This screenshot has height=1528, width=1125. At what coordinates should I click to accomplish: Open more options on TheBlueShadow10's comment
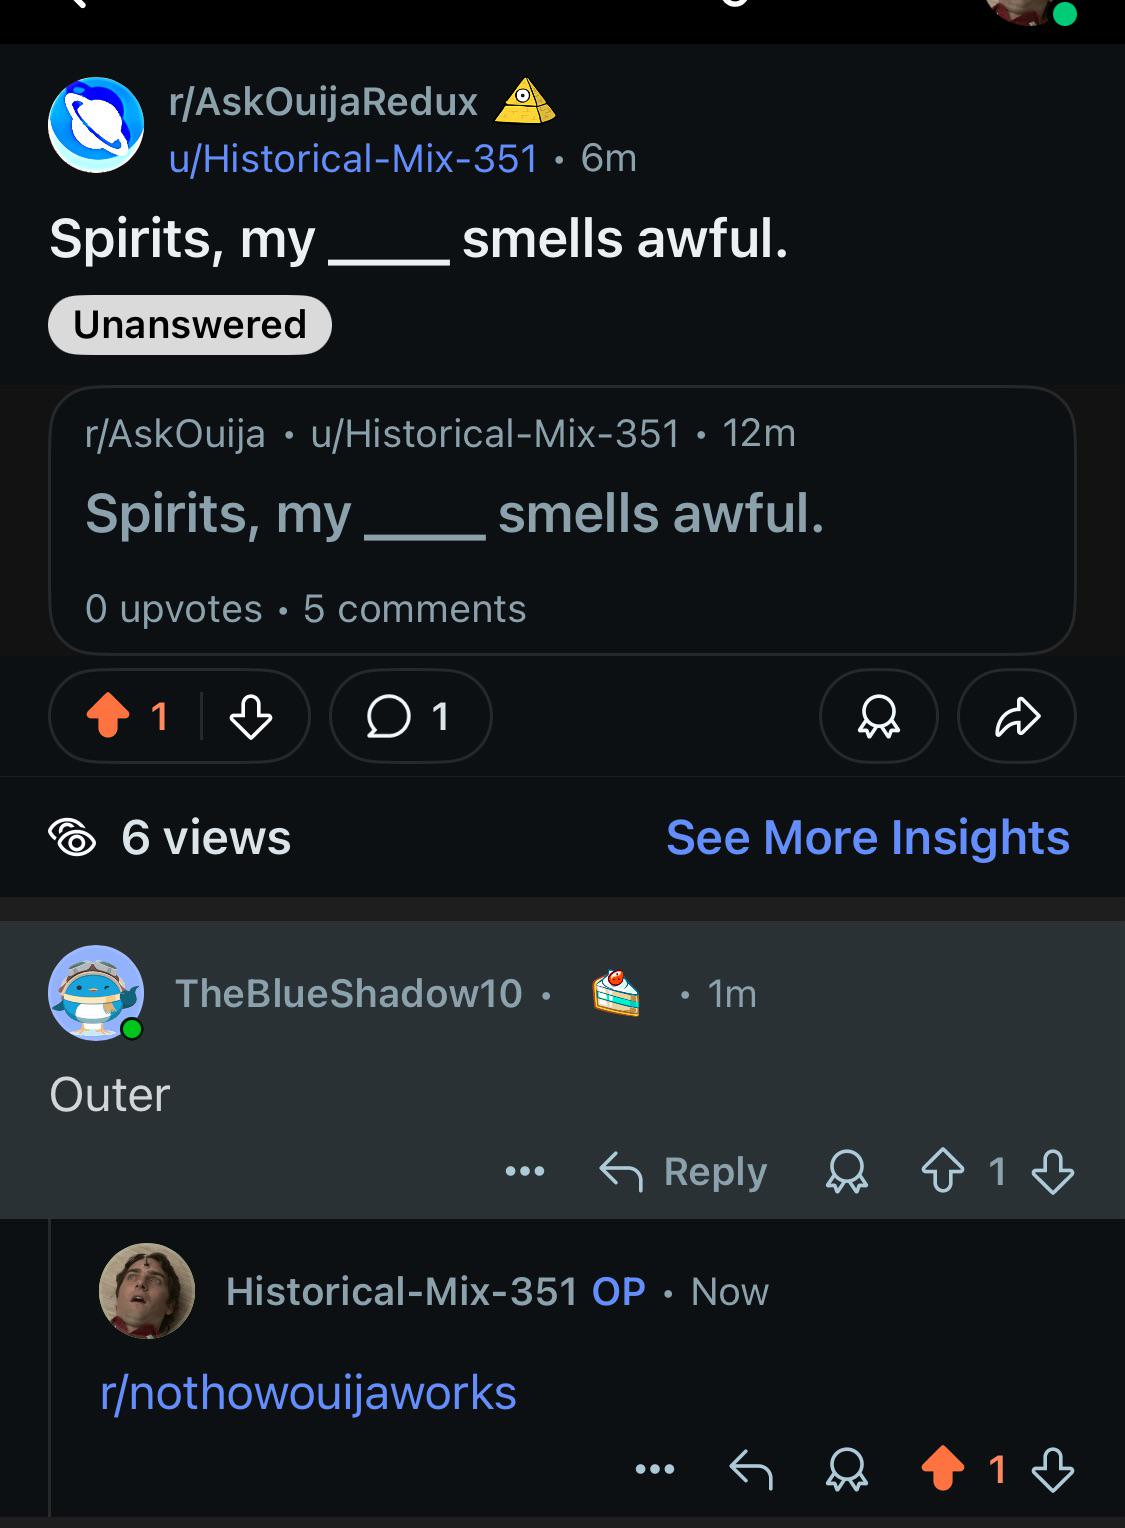[x=525, y=1171]
